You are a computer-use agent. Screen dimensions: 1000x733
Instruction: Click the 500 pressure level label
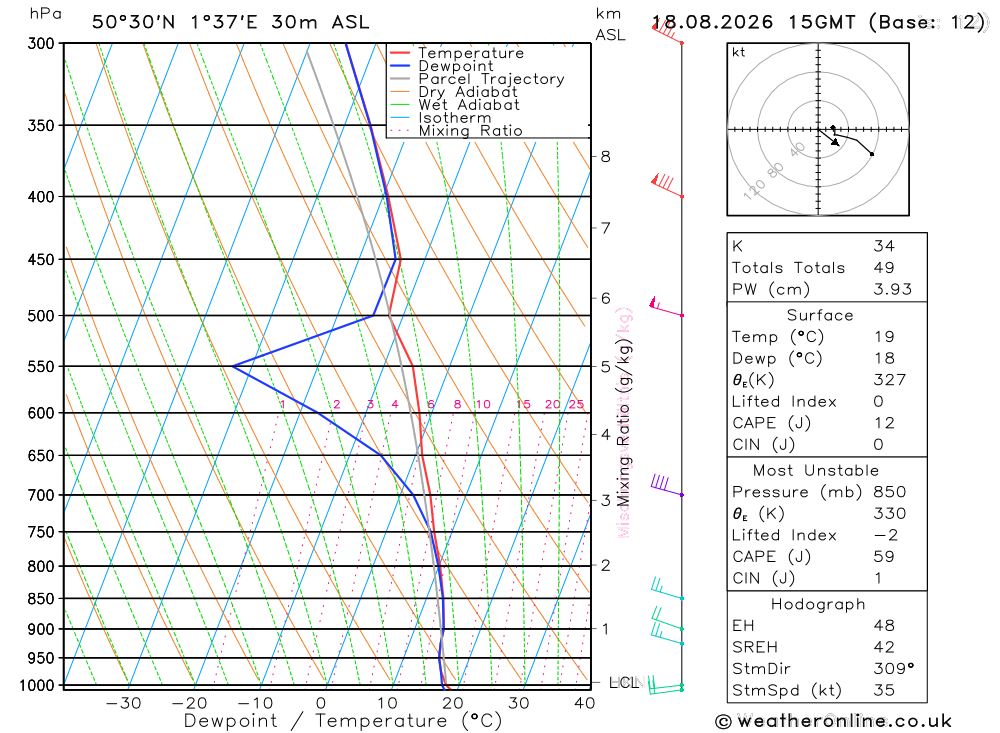coord(41,316)
